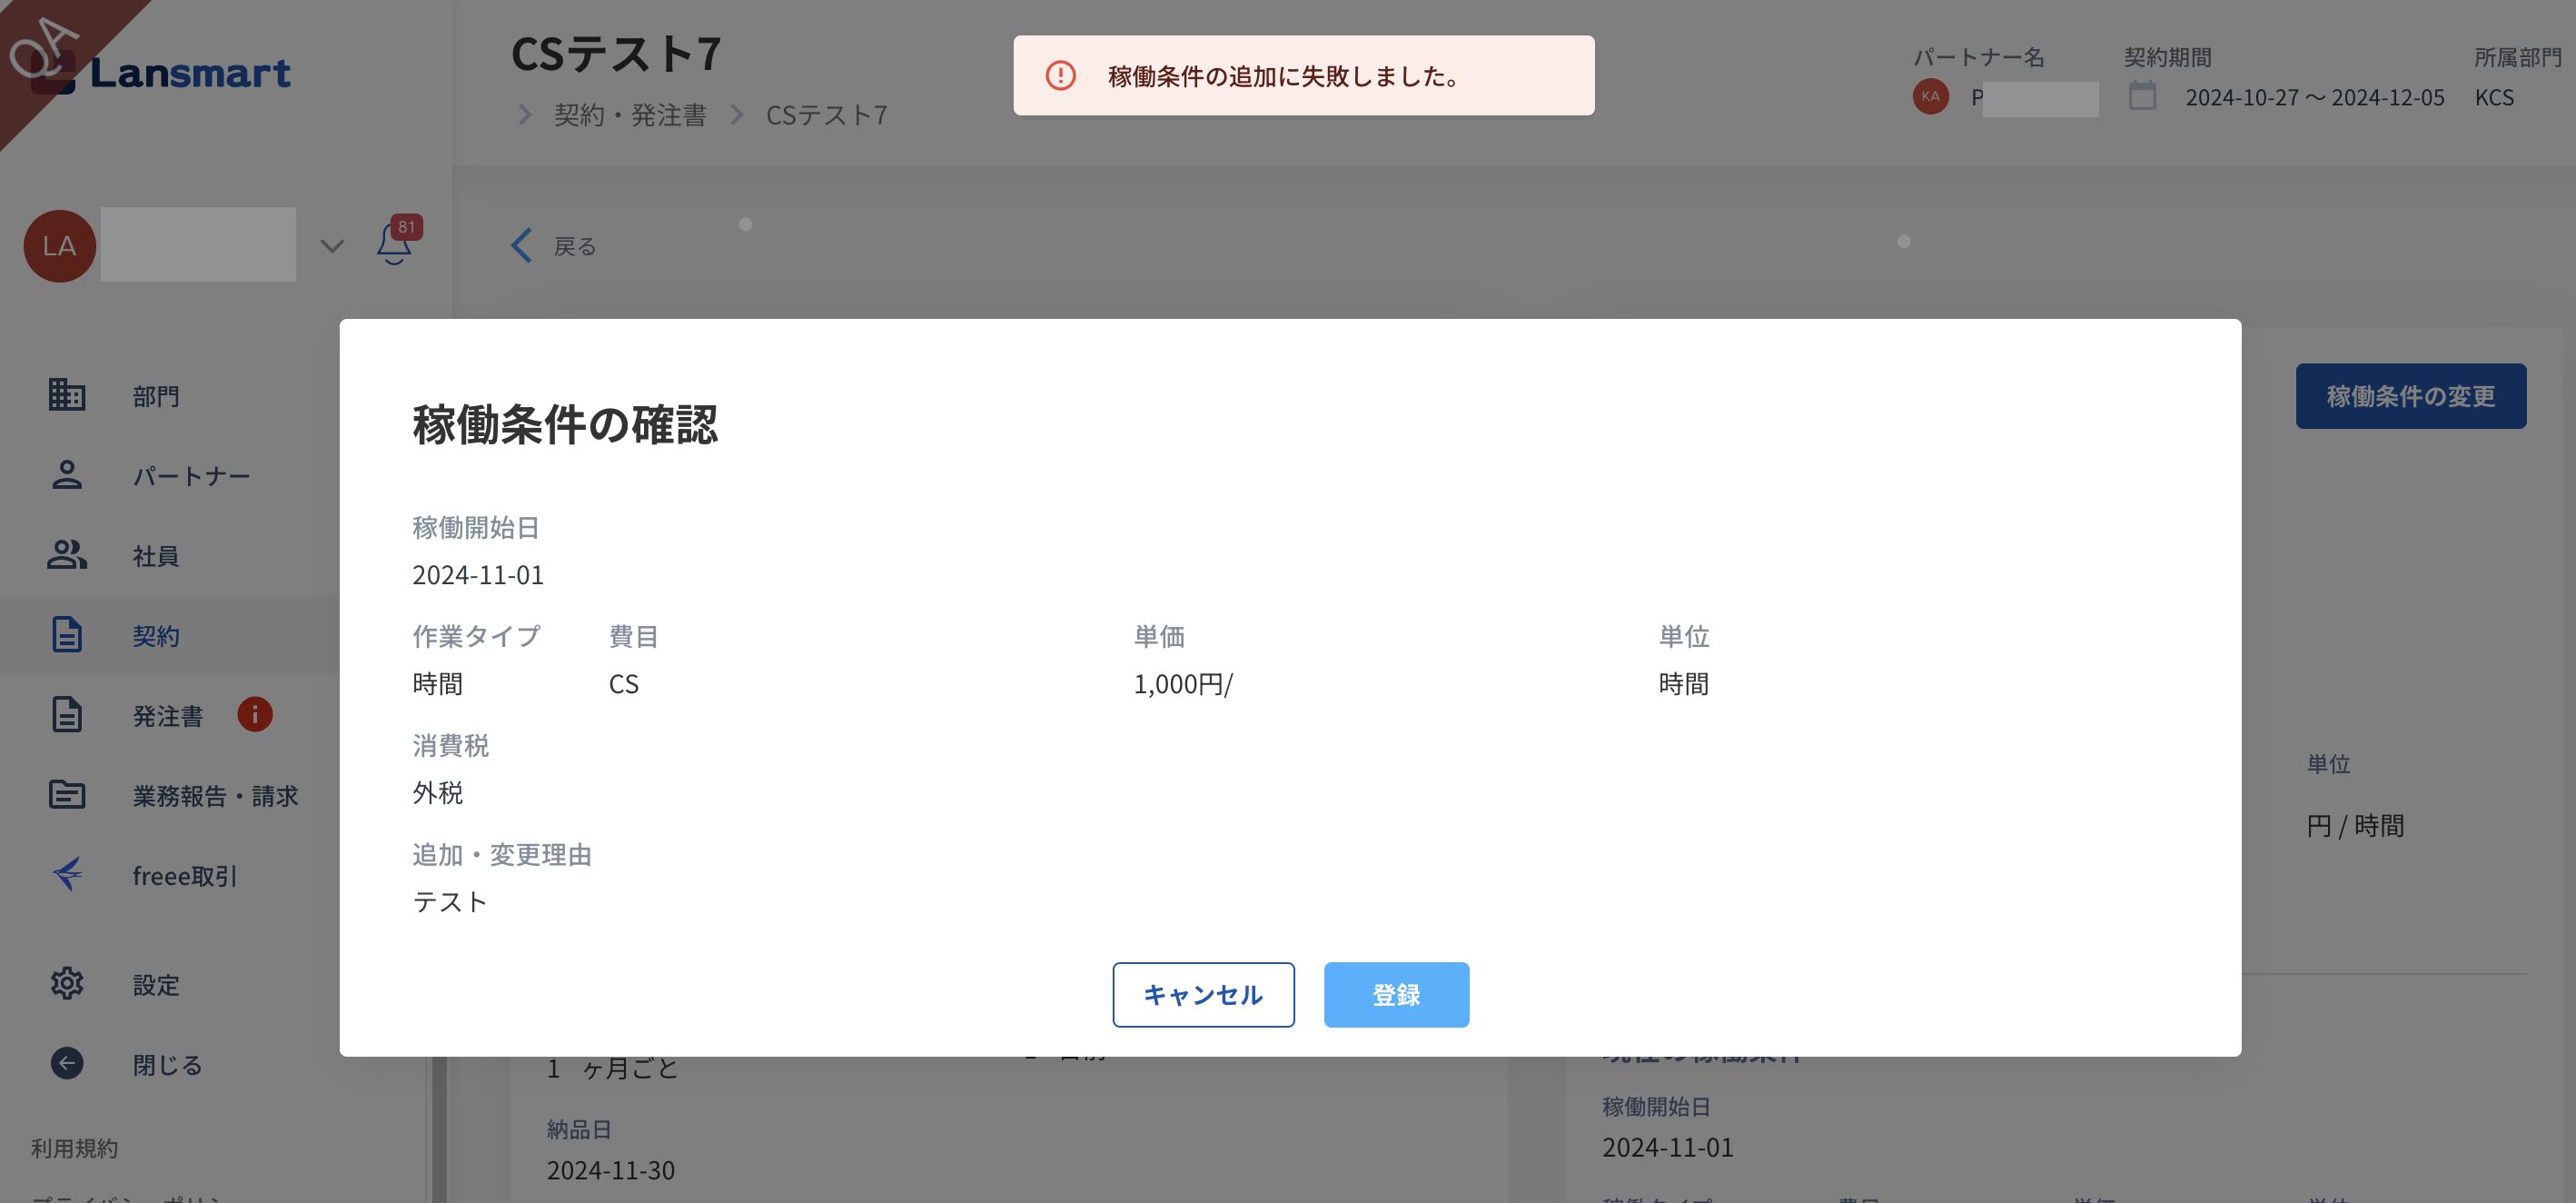Open the 利用規約 link
Image resolution: width=2576 pixels, height=1203 pixels.
click(75, 1148)
